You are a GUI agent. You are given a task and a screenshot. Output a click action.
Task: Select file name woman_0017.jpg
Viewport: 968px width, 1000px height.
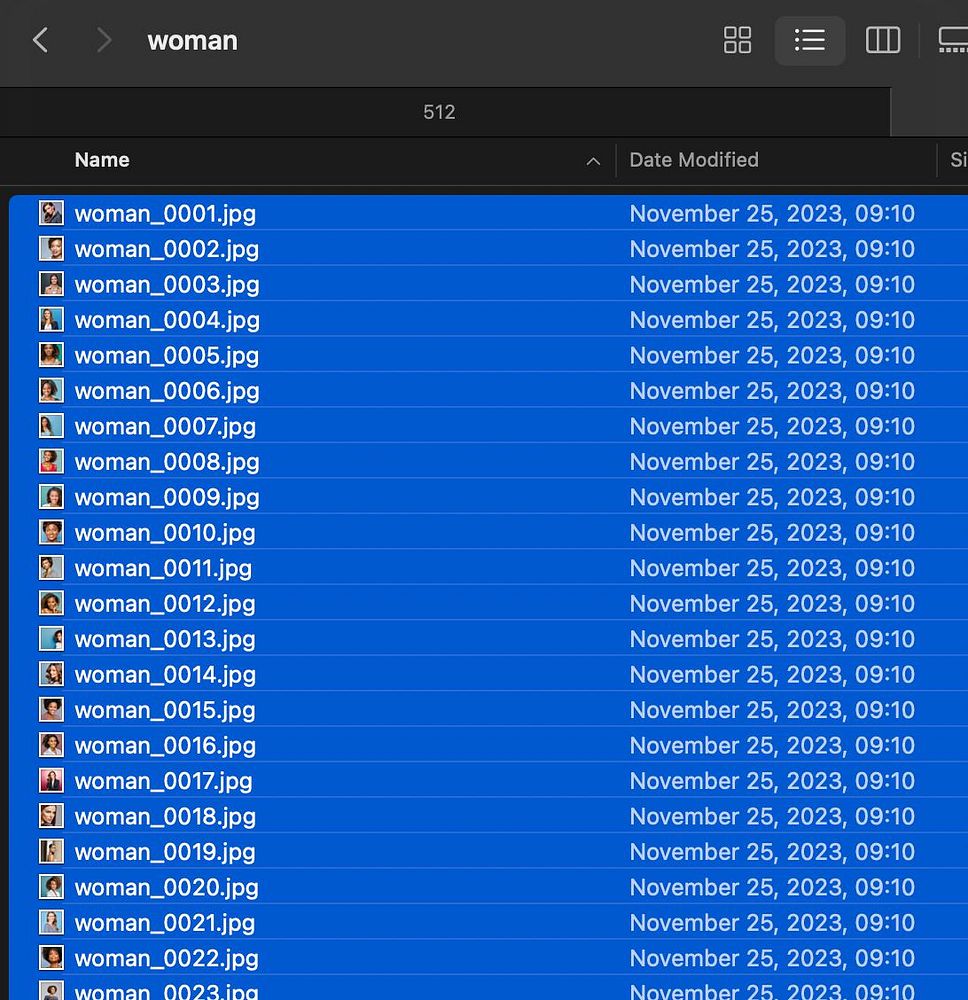coord(163,782)
